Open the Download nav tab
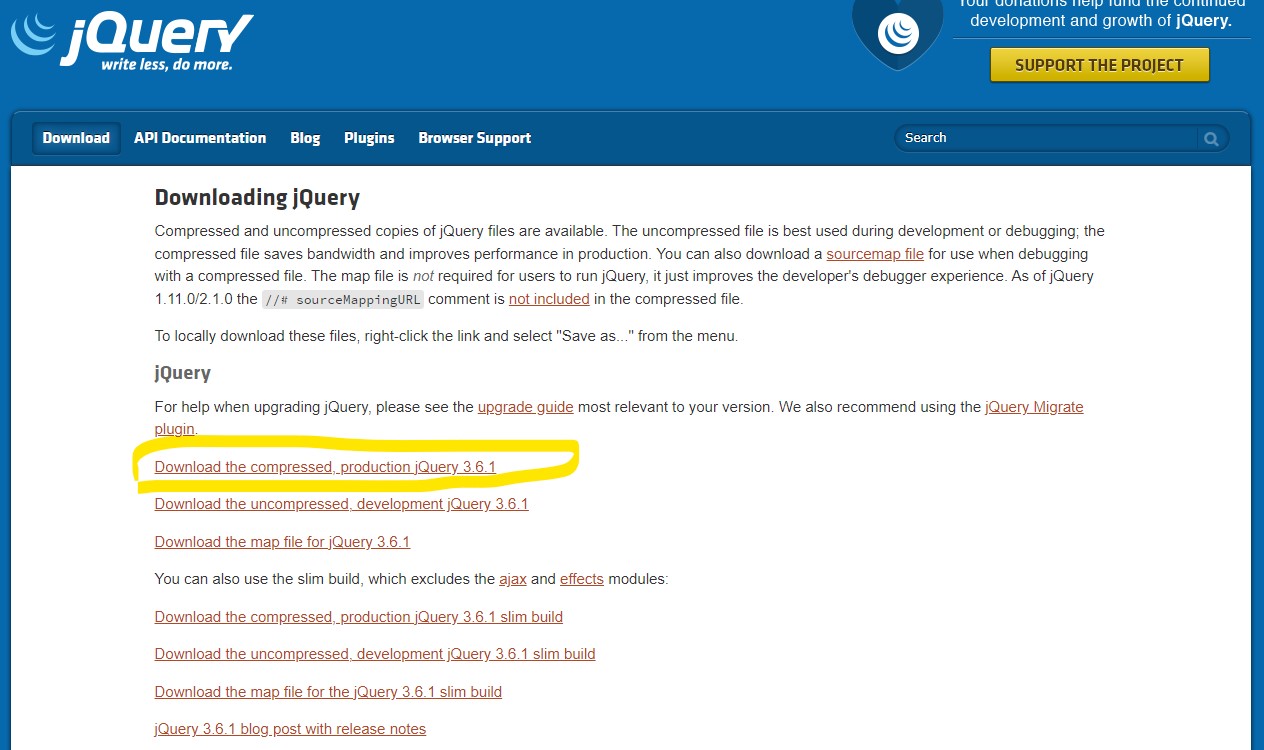The height and width of the screenshot is (750, 1264). point(76,138)
